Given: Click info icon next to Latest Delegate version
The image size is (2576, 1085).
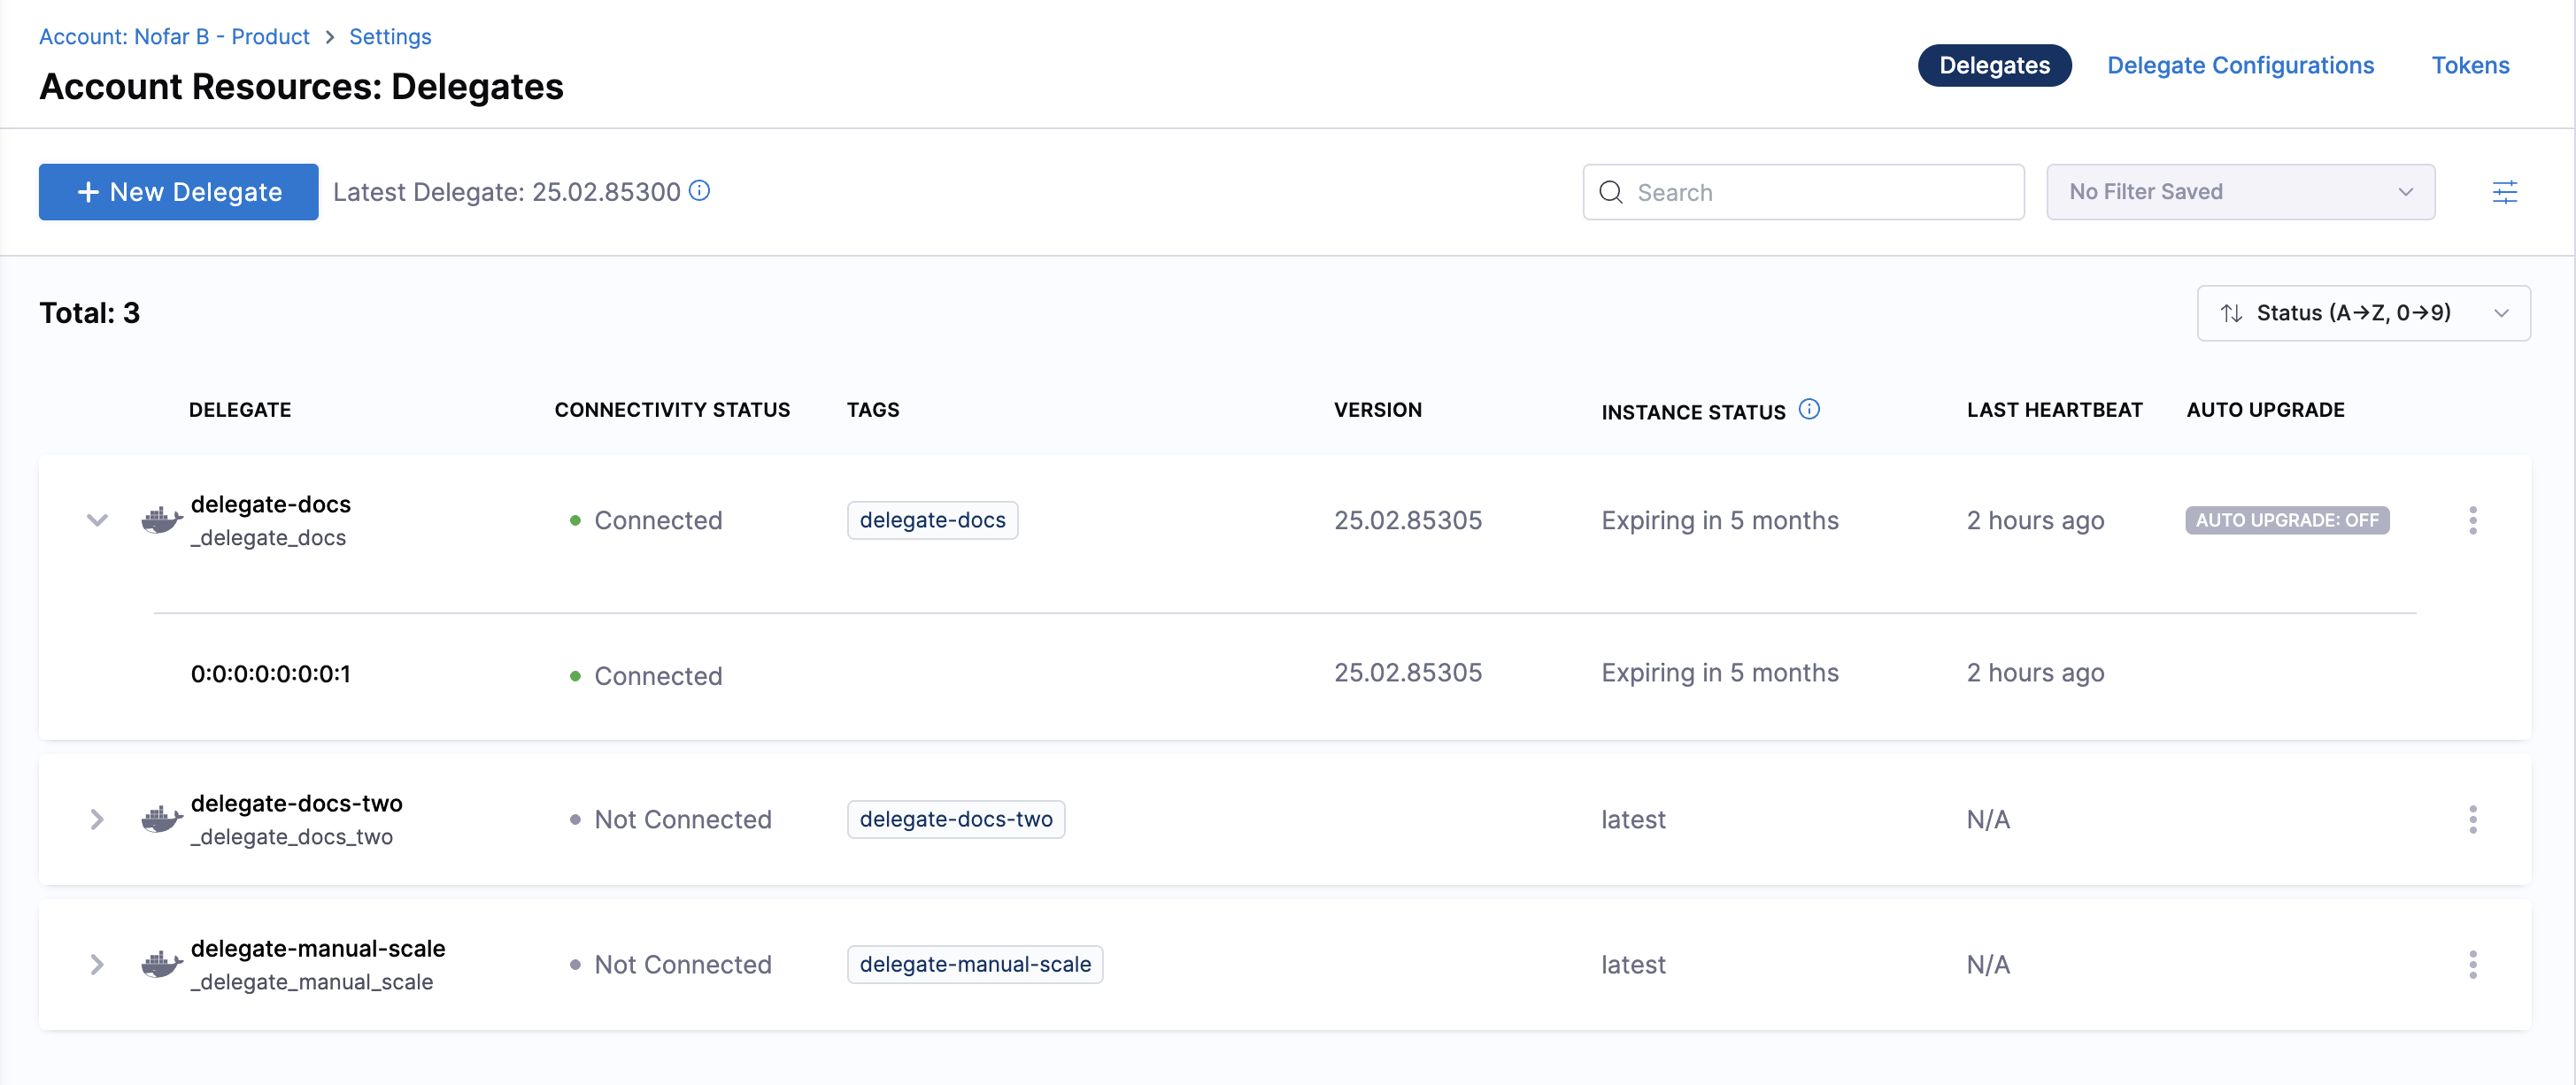Looking at the screenshot, I should tap(700, 190).
